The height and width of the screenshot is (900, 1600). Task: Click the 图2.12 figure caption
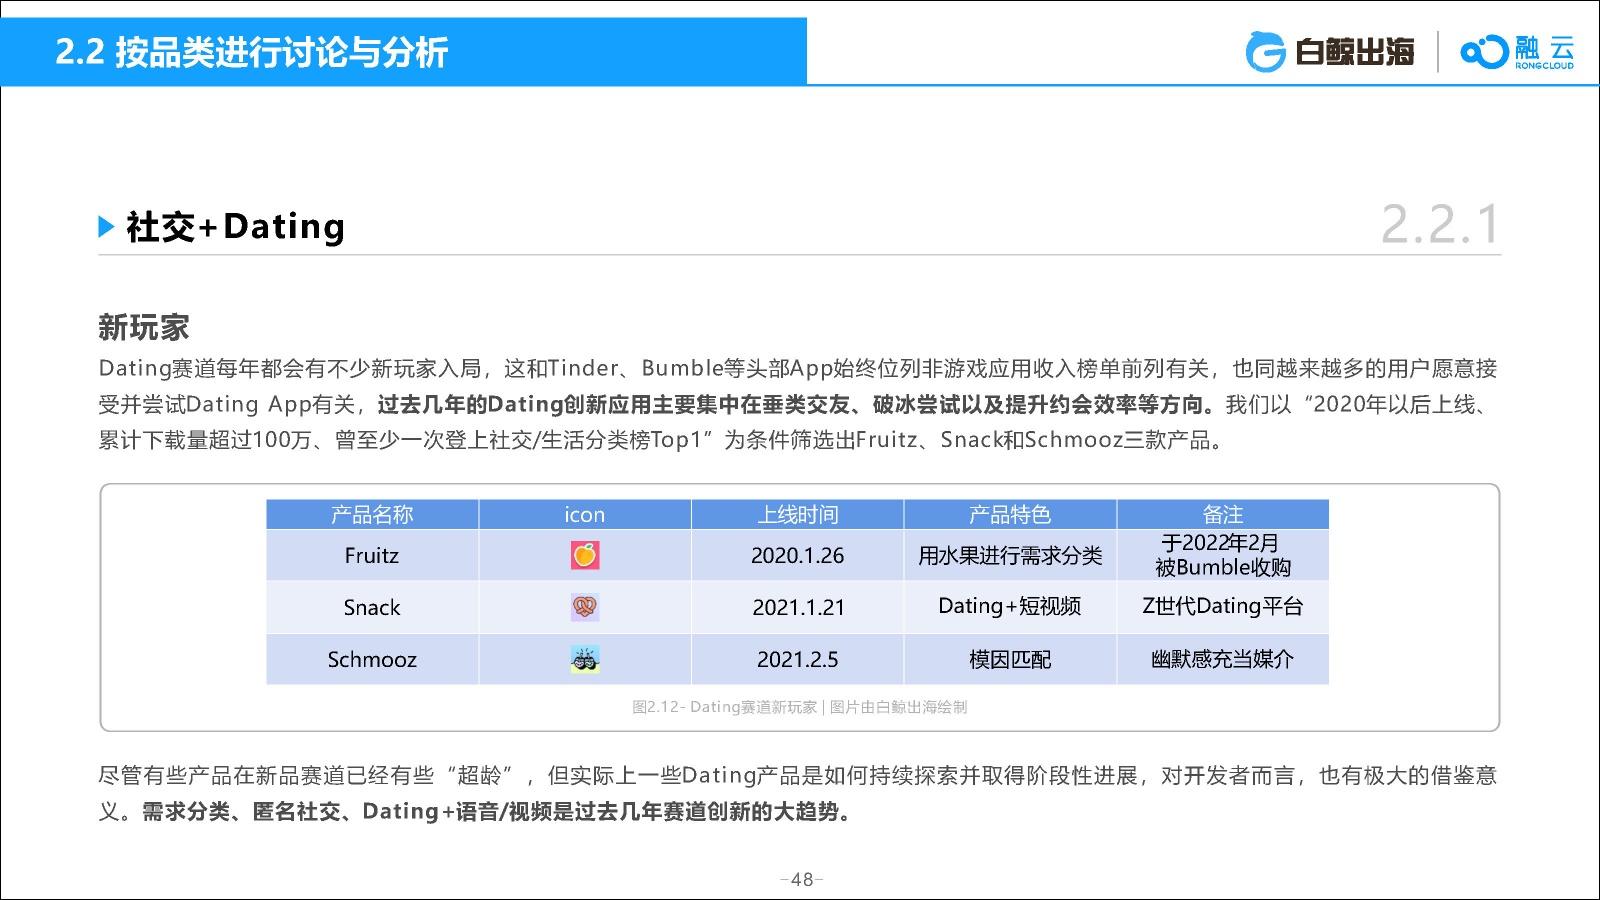point(799,707)
